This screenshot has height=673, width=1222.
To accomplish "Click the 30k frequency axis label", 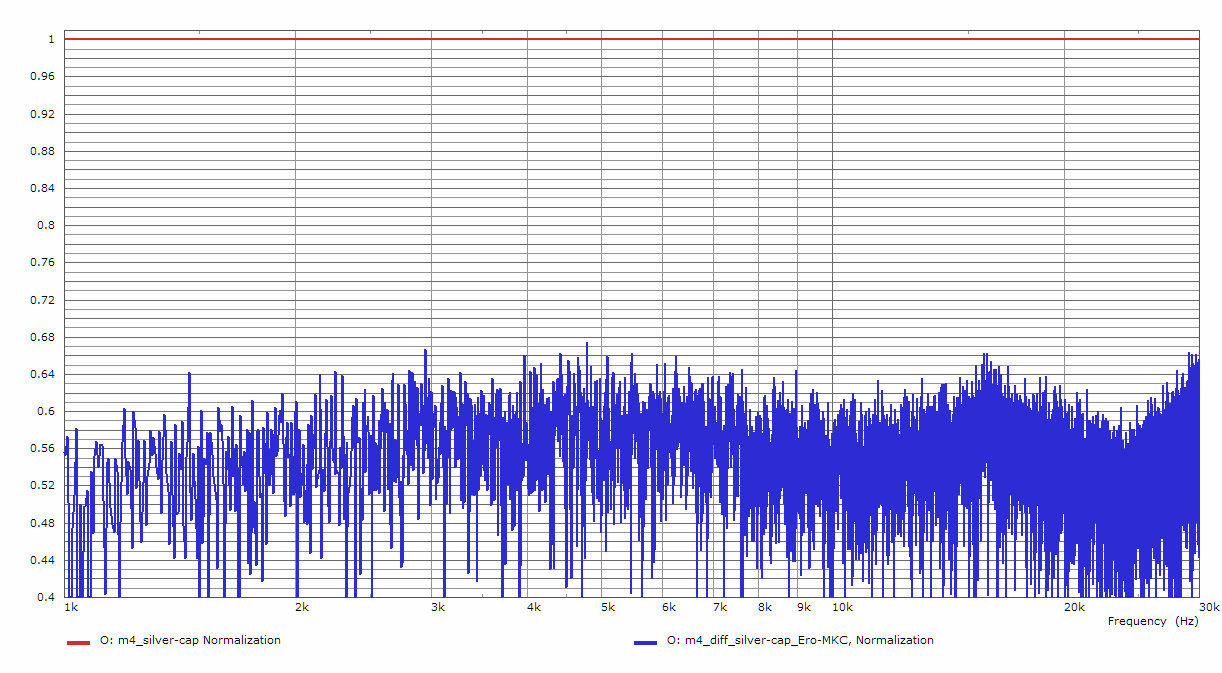I will (x=1209, y=607).
